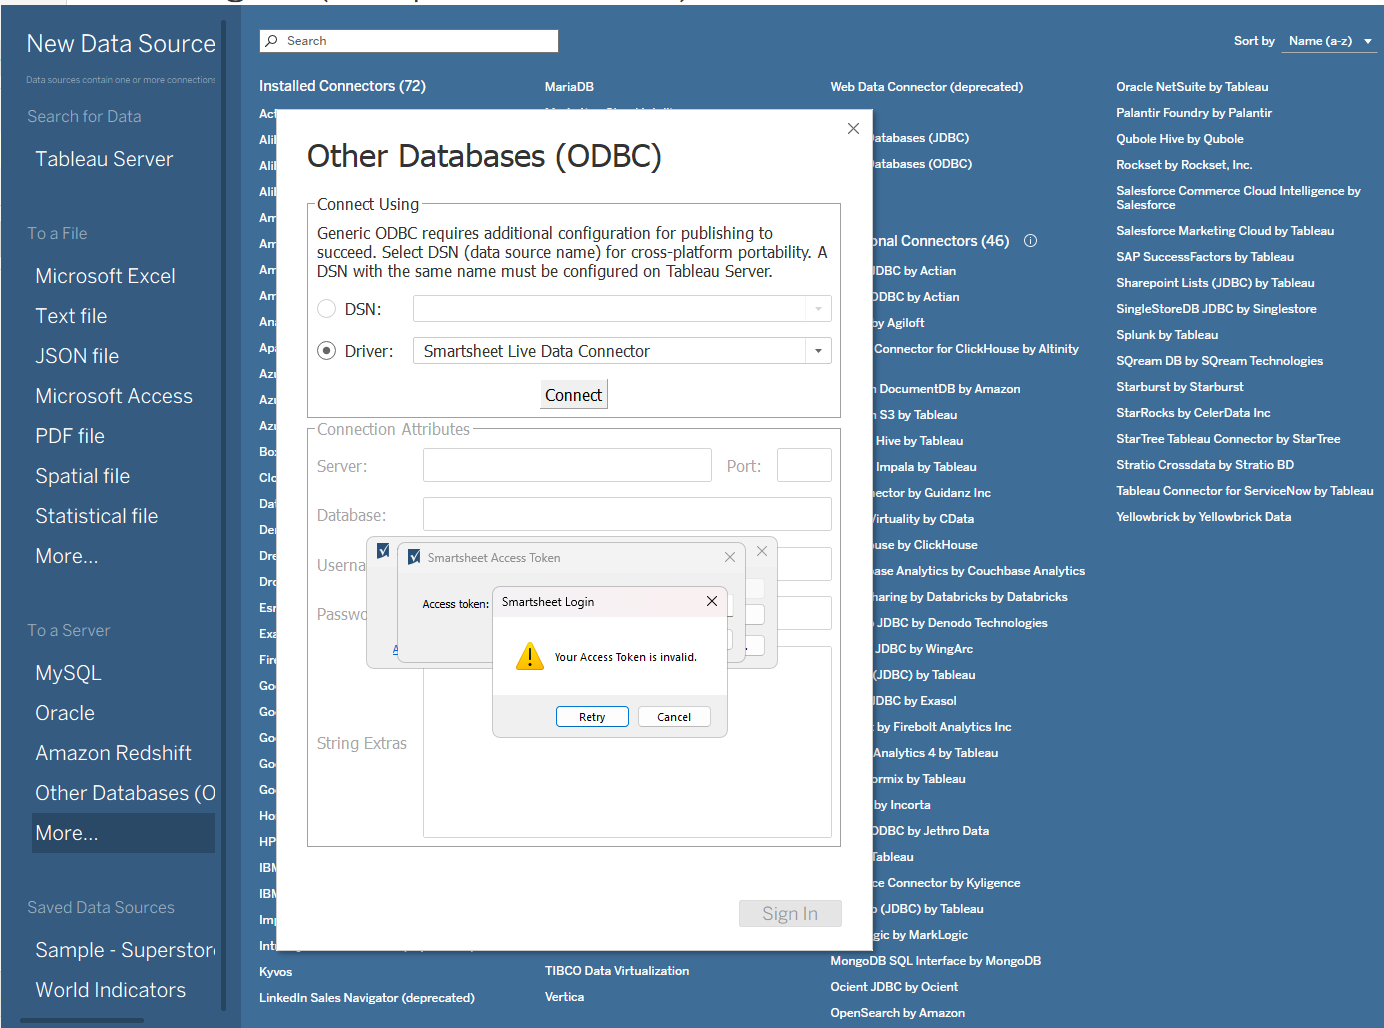This screenshot has height=1028, width=1384.
Task: Select Salesforce Commerce Cloud Intelligence by Salesforce
Action: pos(1238,197)
